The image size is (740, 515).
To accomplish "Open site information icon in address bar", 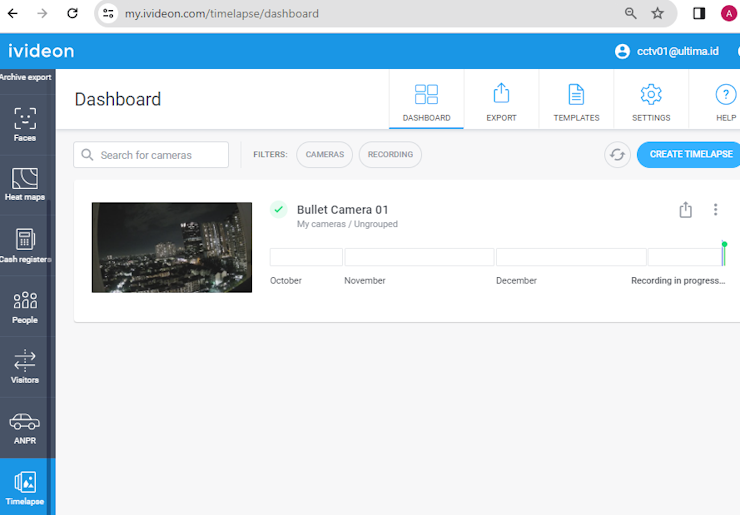I will [108, 13].
